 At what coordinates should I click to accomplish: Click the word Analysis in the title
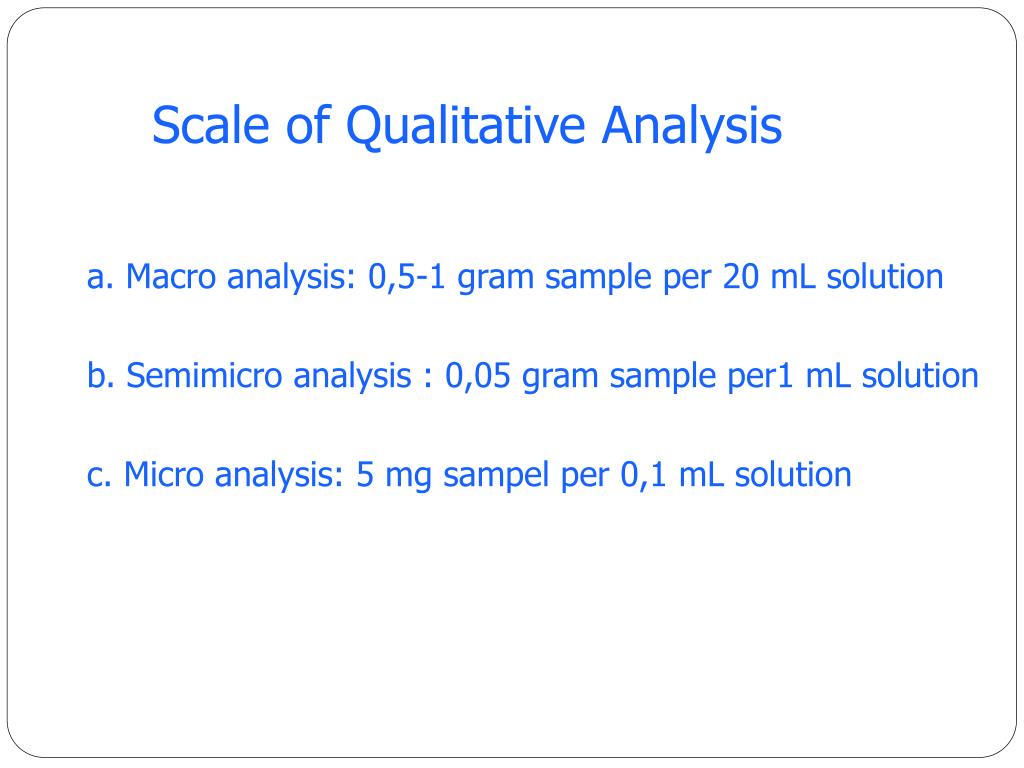click(692, 127)
